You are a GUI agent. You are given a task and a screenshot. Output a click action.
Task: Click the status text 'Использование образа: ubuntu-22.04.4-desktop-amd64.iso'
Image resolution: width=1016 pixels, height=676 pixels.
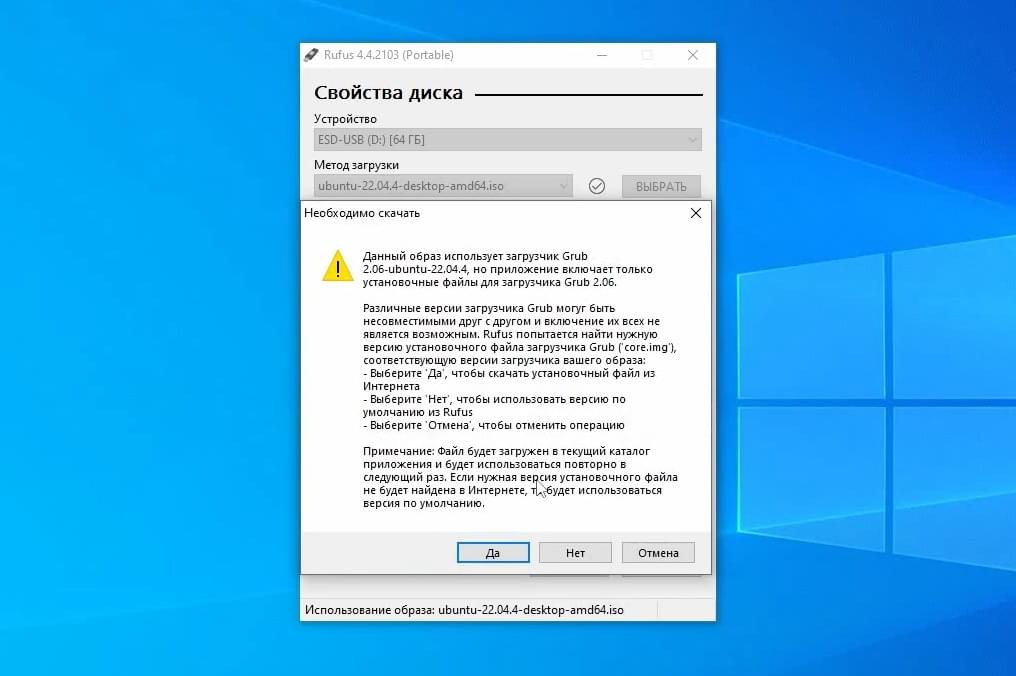click(464, 610)
